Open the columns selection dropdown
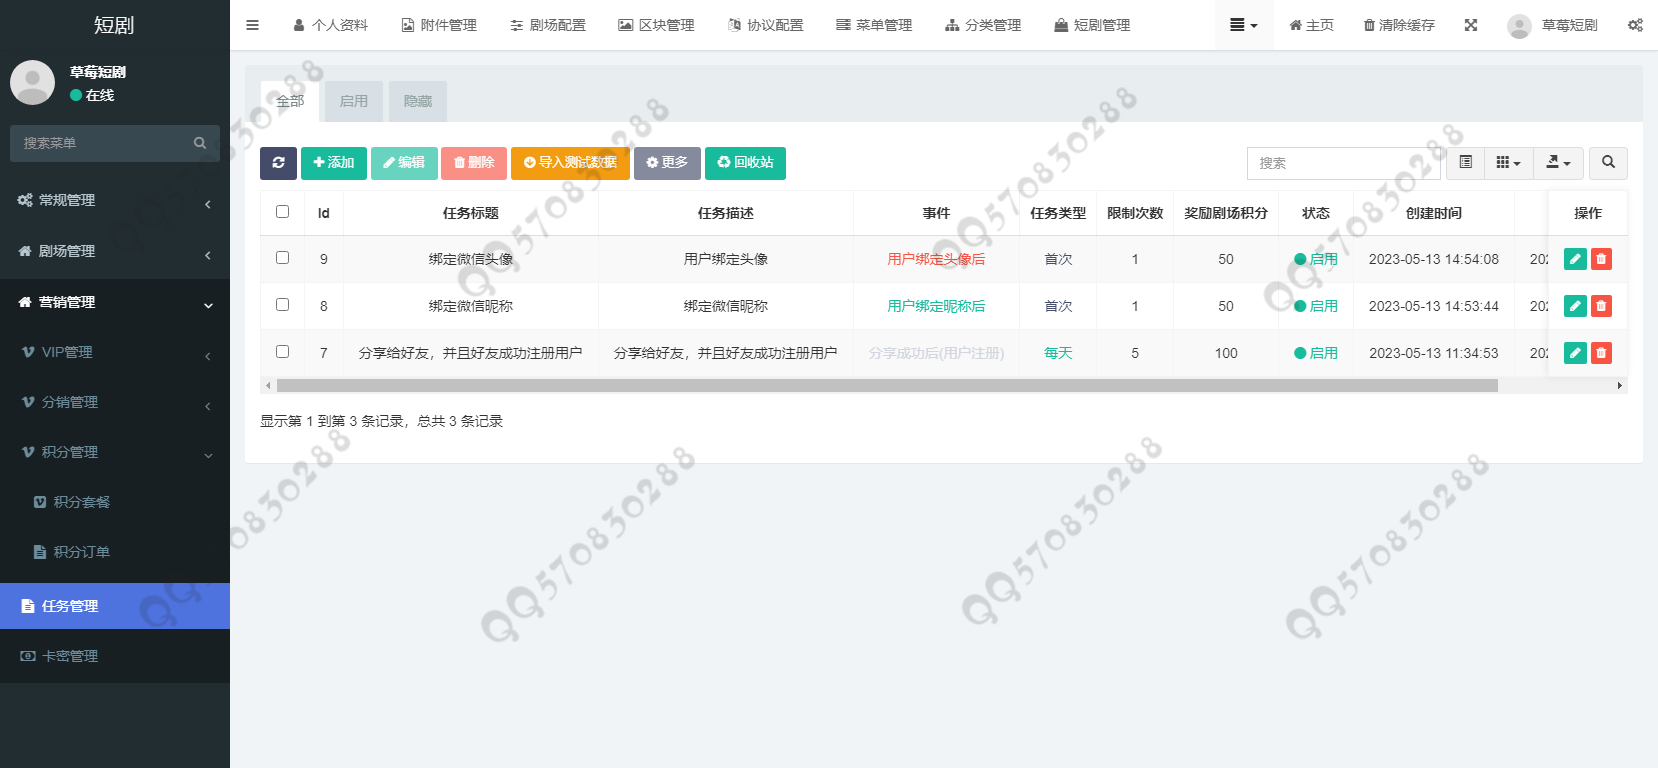The height and width of the screenshot is (768, 1658). click(x=1508, y=163)
